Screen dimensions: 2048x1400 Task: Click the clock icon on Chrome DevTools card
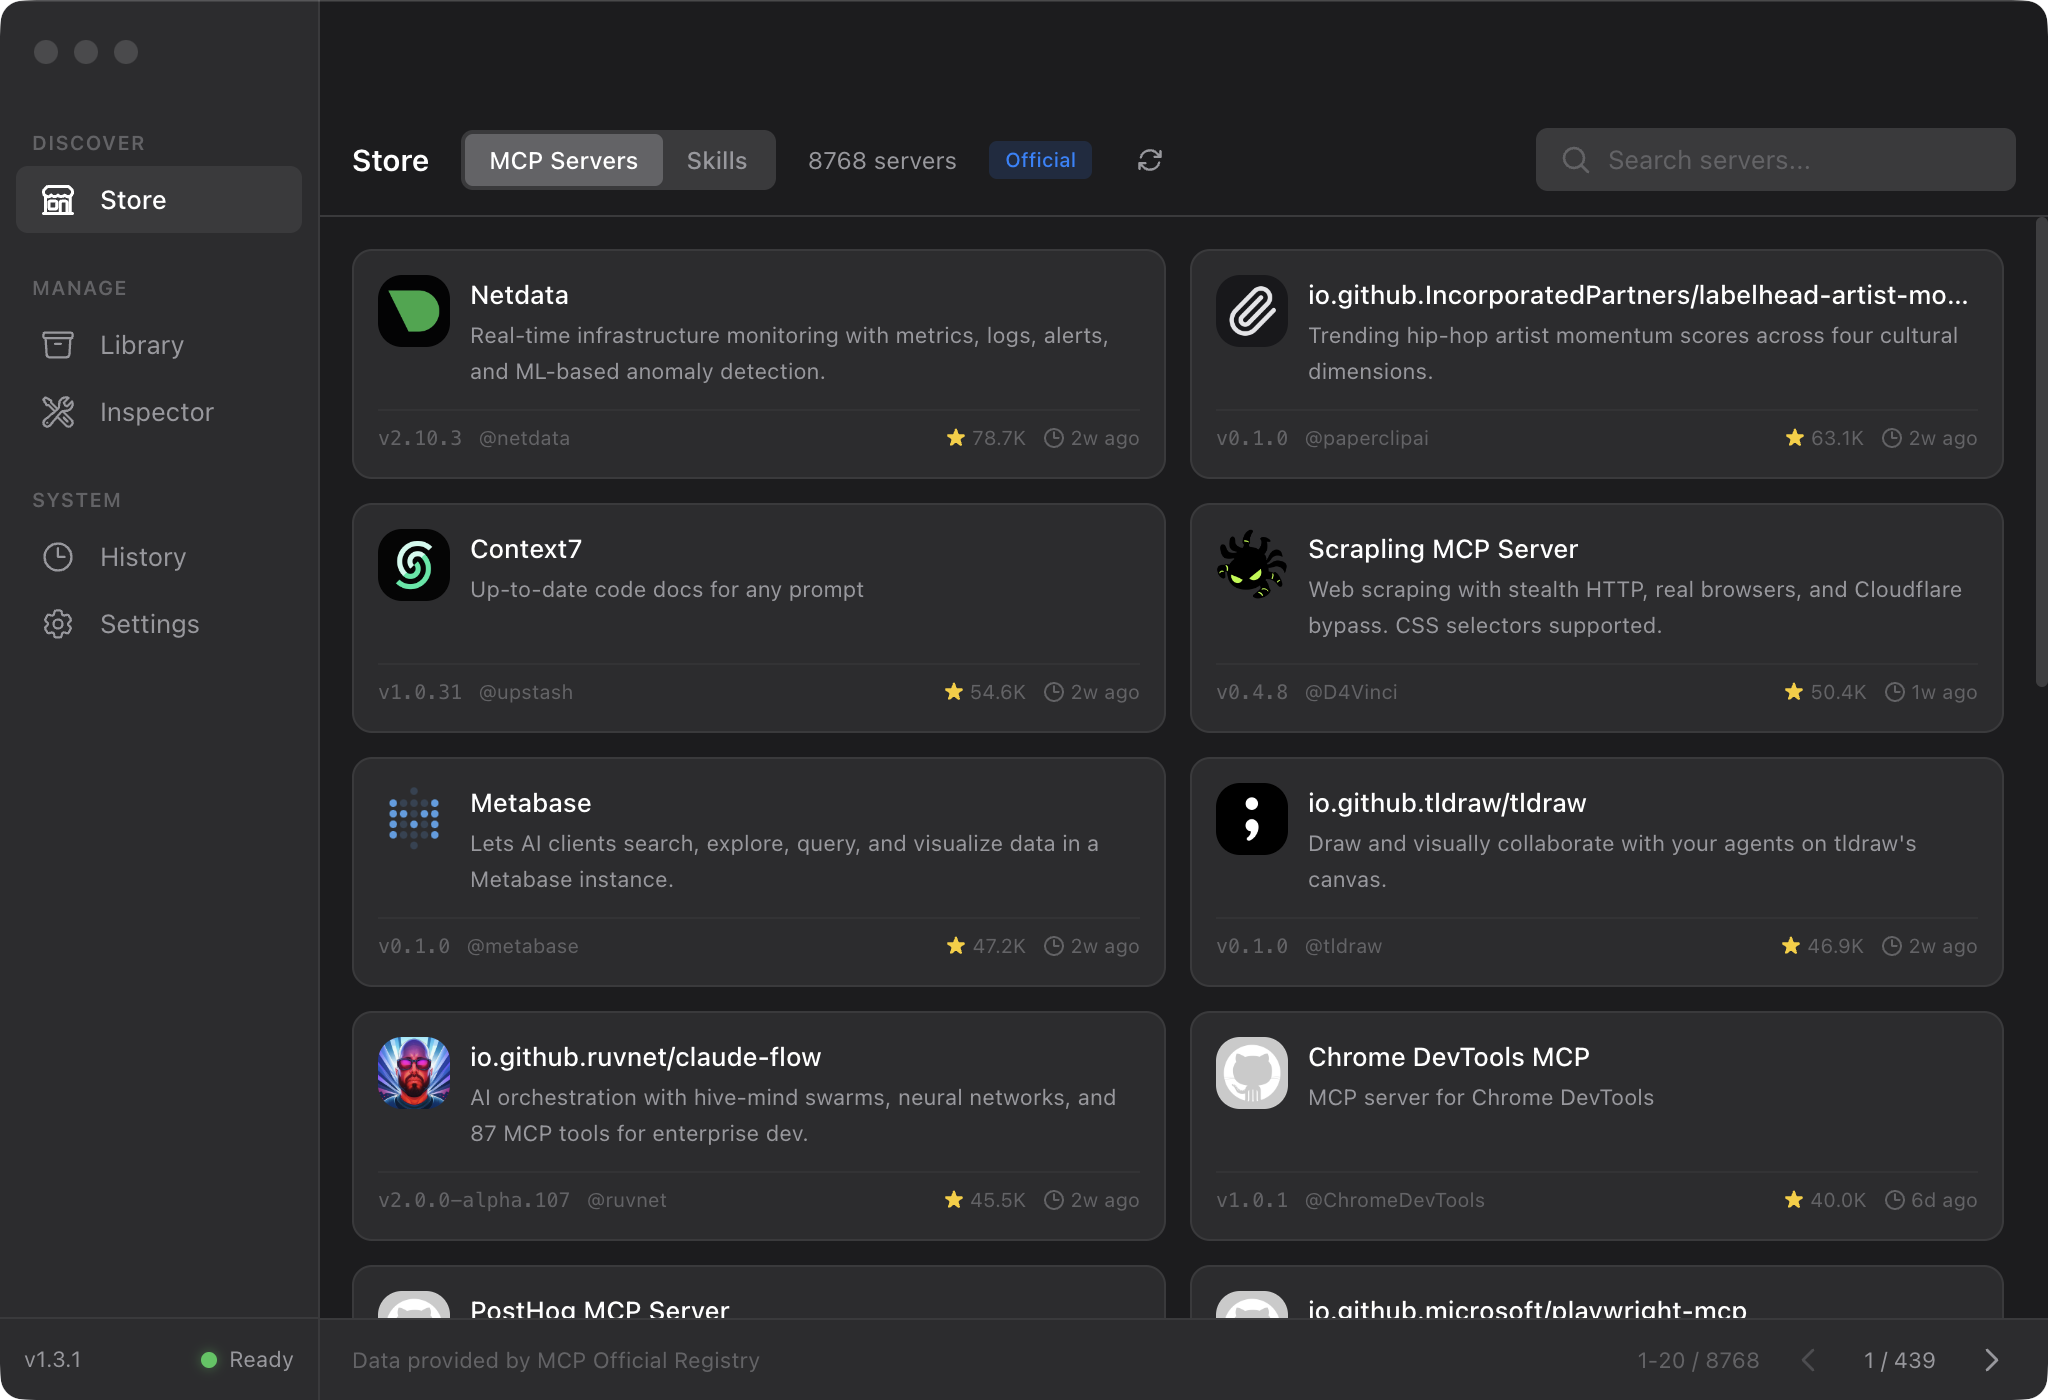[1895, 1200]
